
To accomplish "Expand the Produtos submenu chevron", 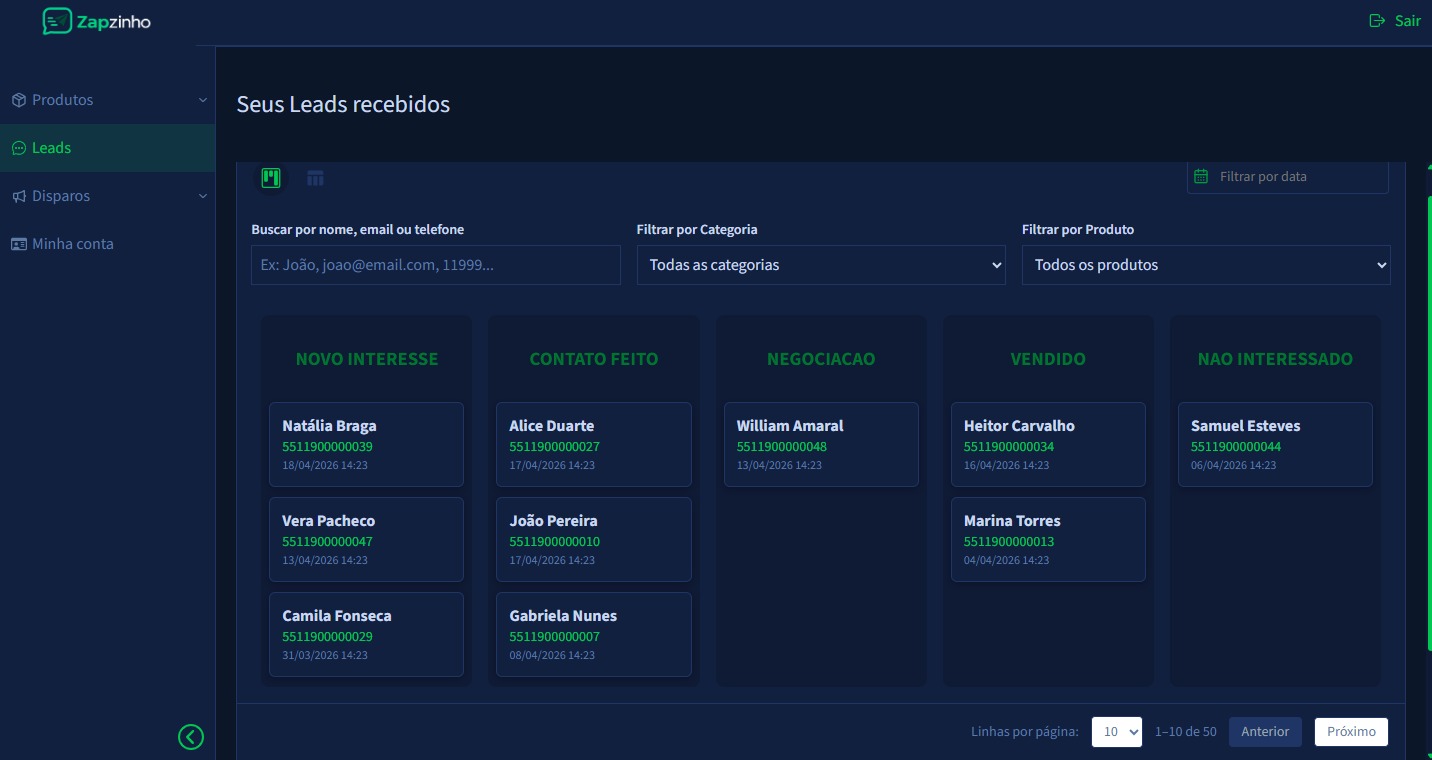I will click(203, 100).
